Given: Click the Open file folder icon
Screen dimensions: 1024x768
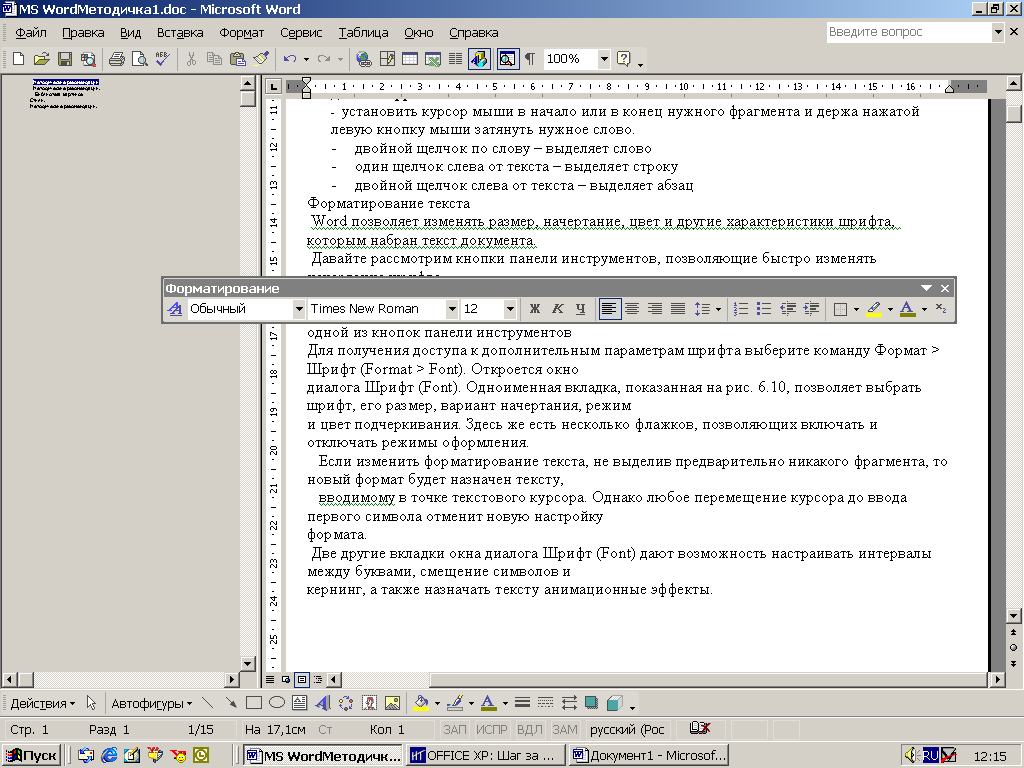Looking at the screenshot, I should click(41, 59).
